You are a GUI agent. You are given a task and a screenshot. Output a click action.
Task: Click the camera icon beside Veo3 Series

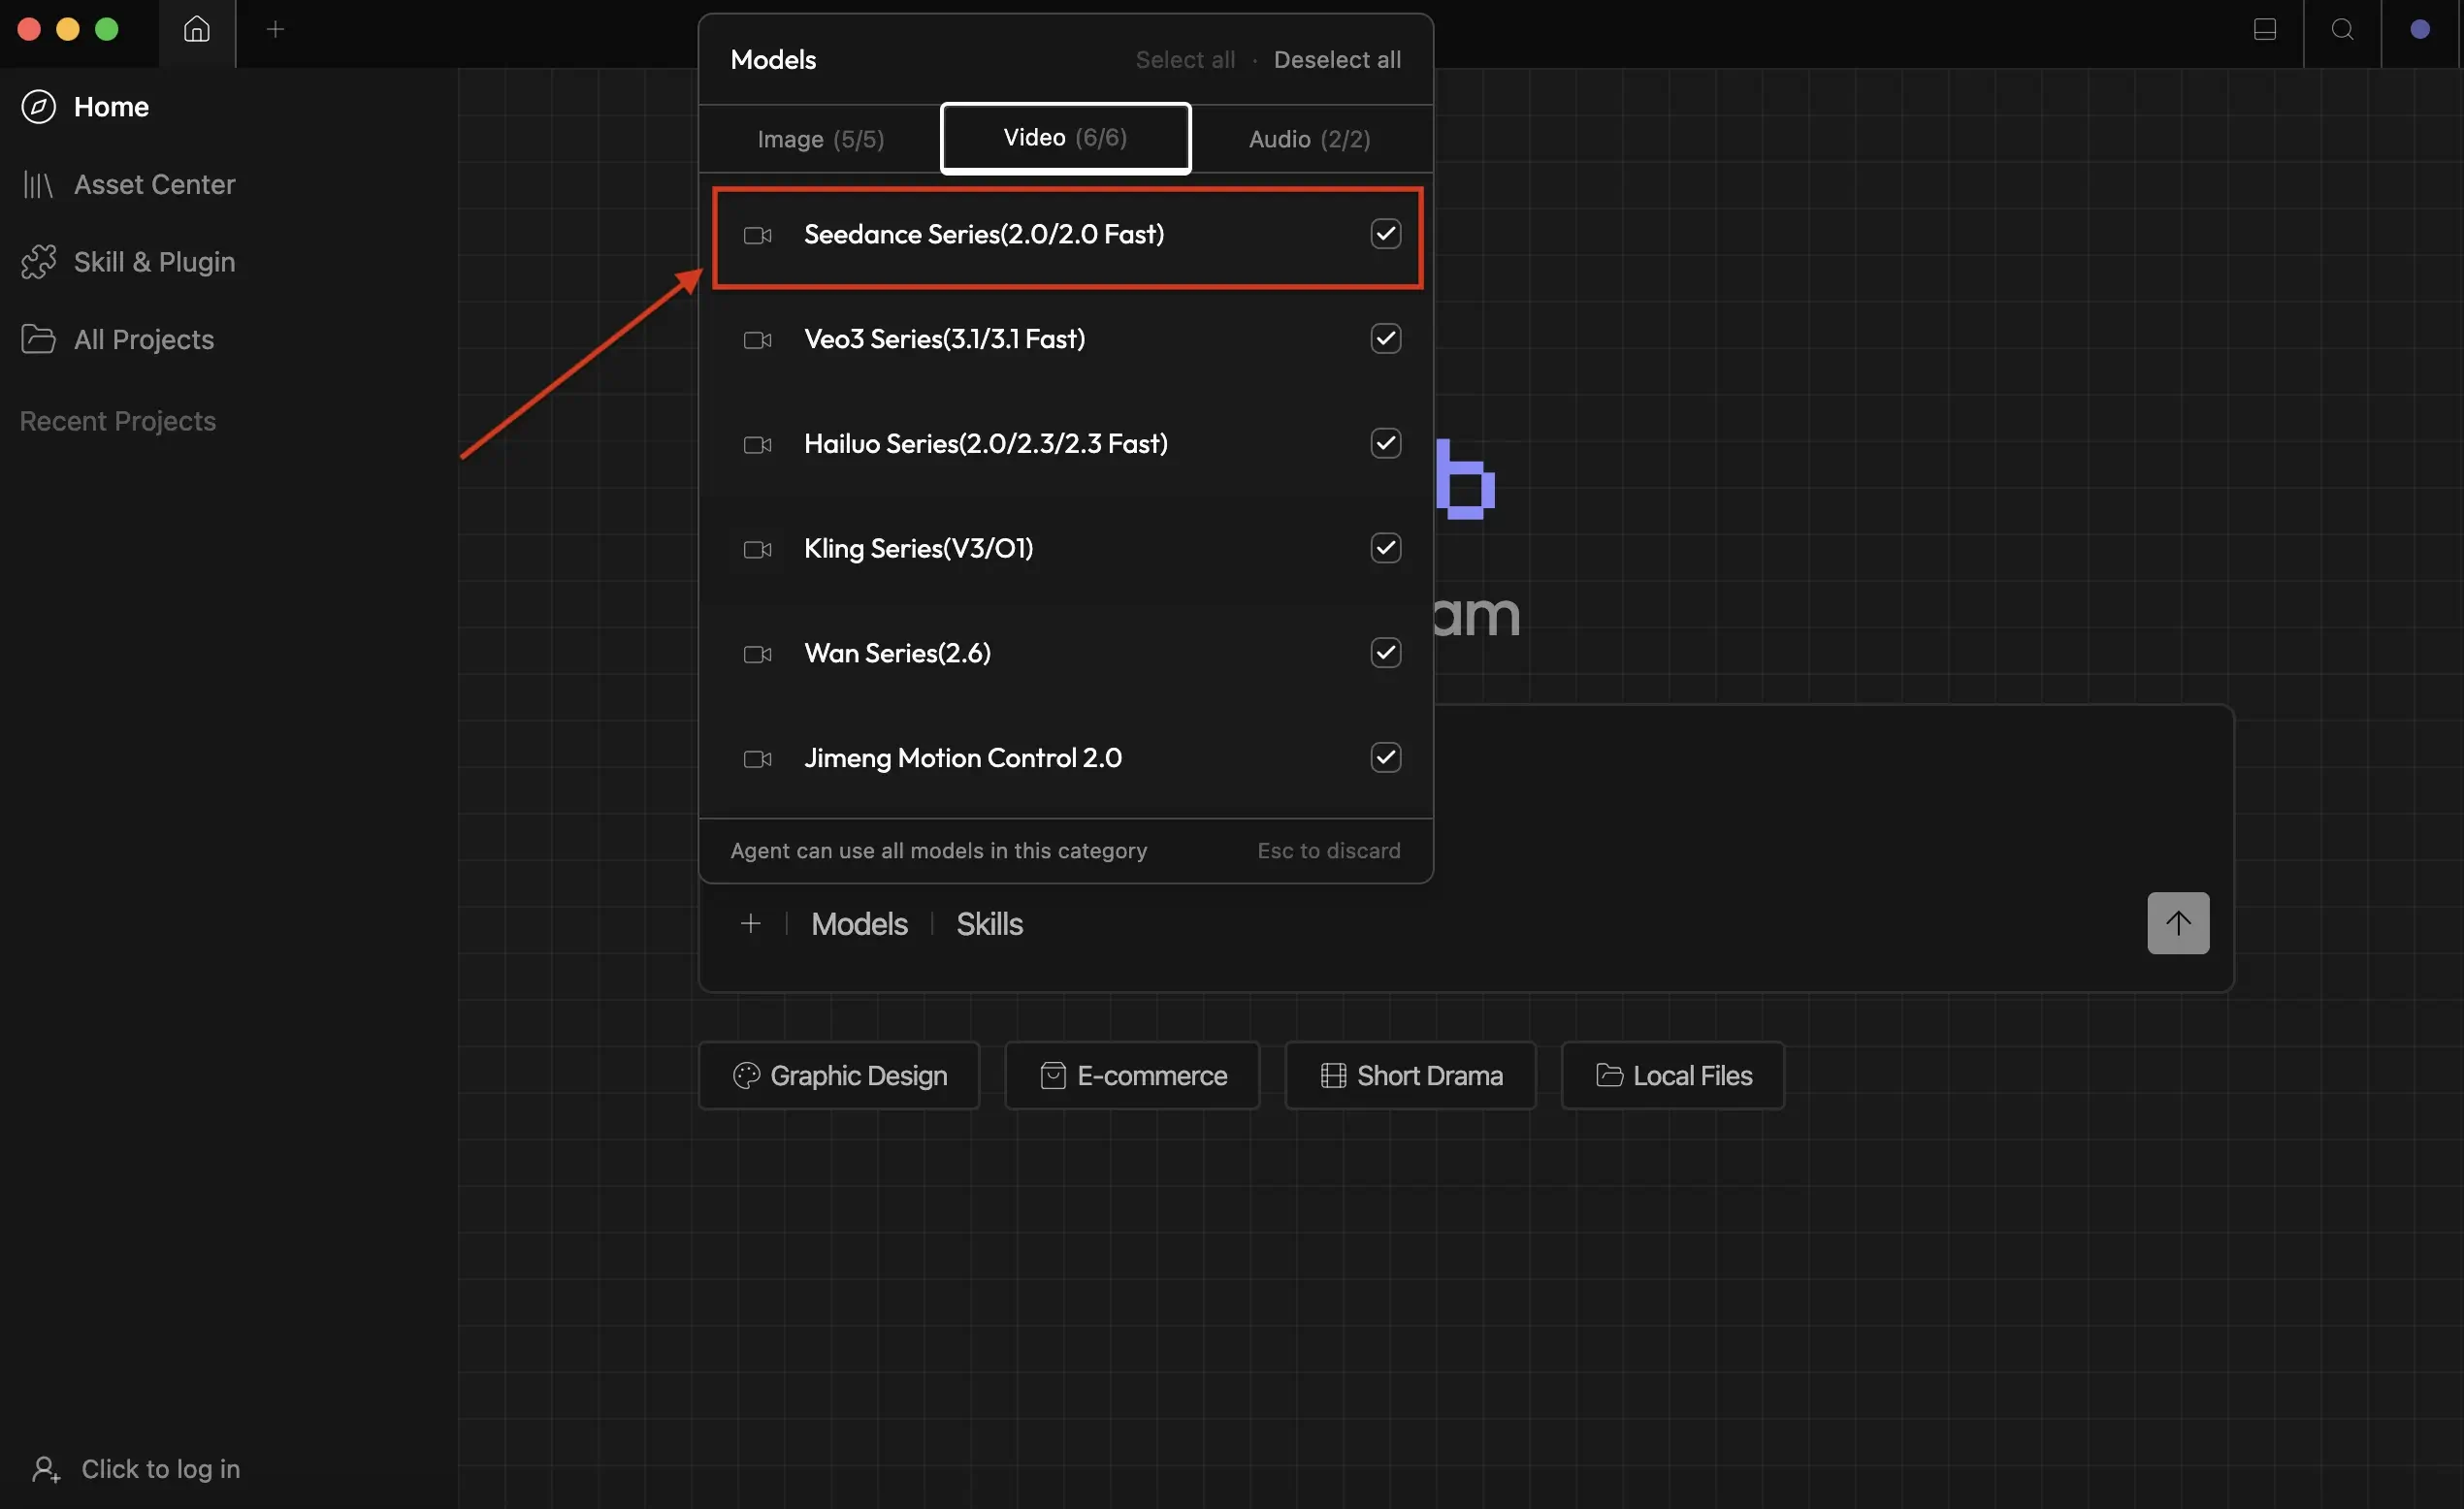(757, 340)
